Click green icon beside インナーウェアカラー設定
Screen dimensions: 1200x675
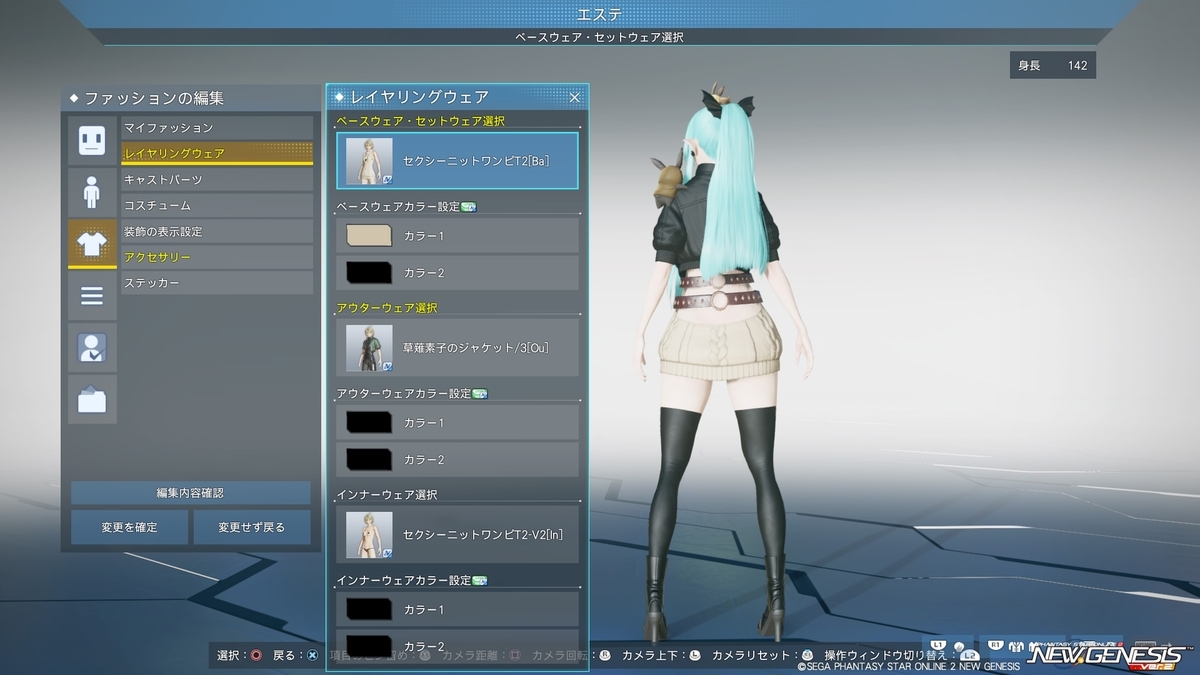click(x=480, y=581)
